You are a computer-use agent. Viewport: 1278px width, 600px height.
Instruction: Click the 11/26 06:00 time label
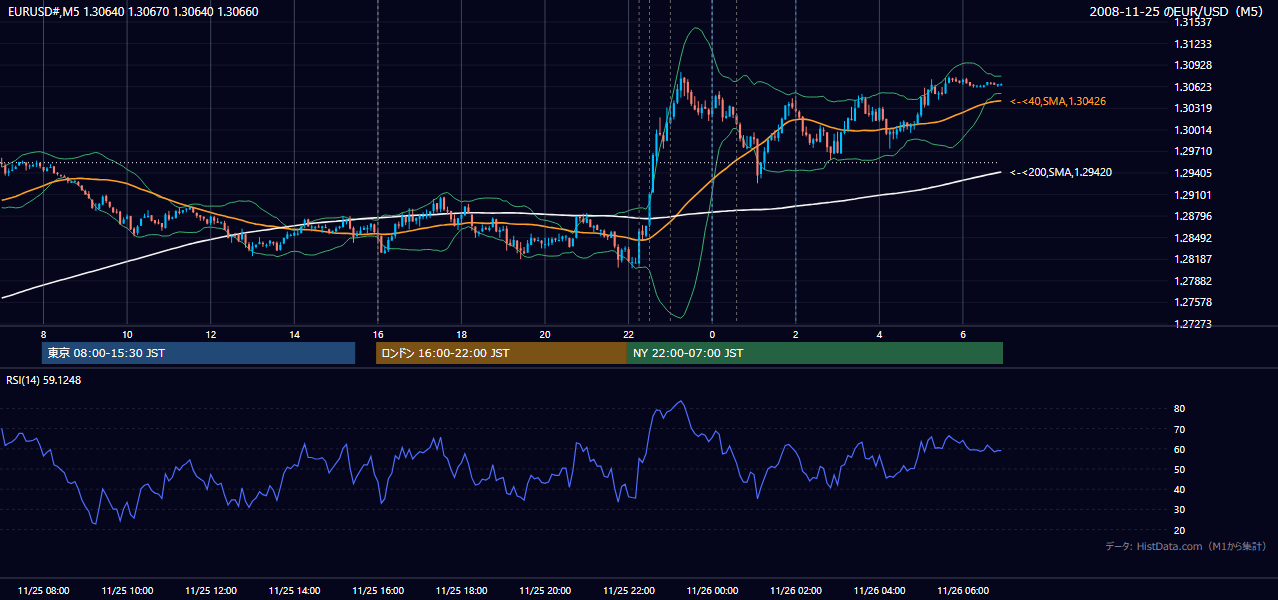pyautogui.click(x=962, y=591)
